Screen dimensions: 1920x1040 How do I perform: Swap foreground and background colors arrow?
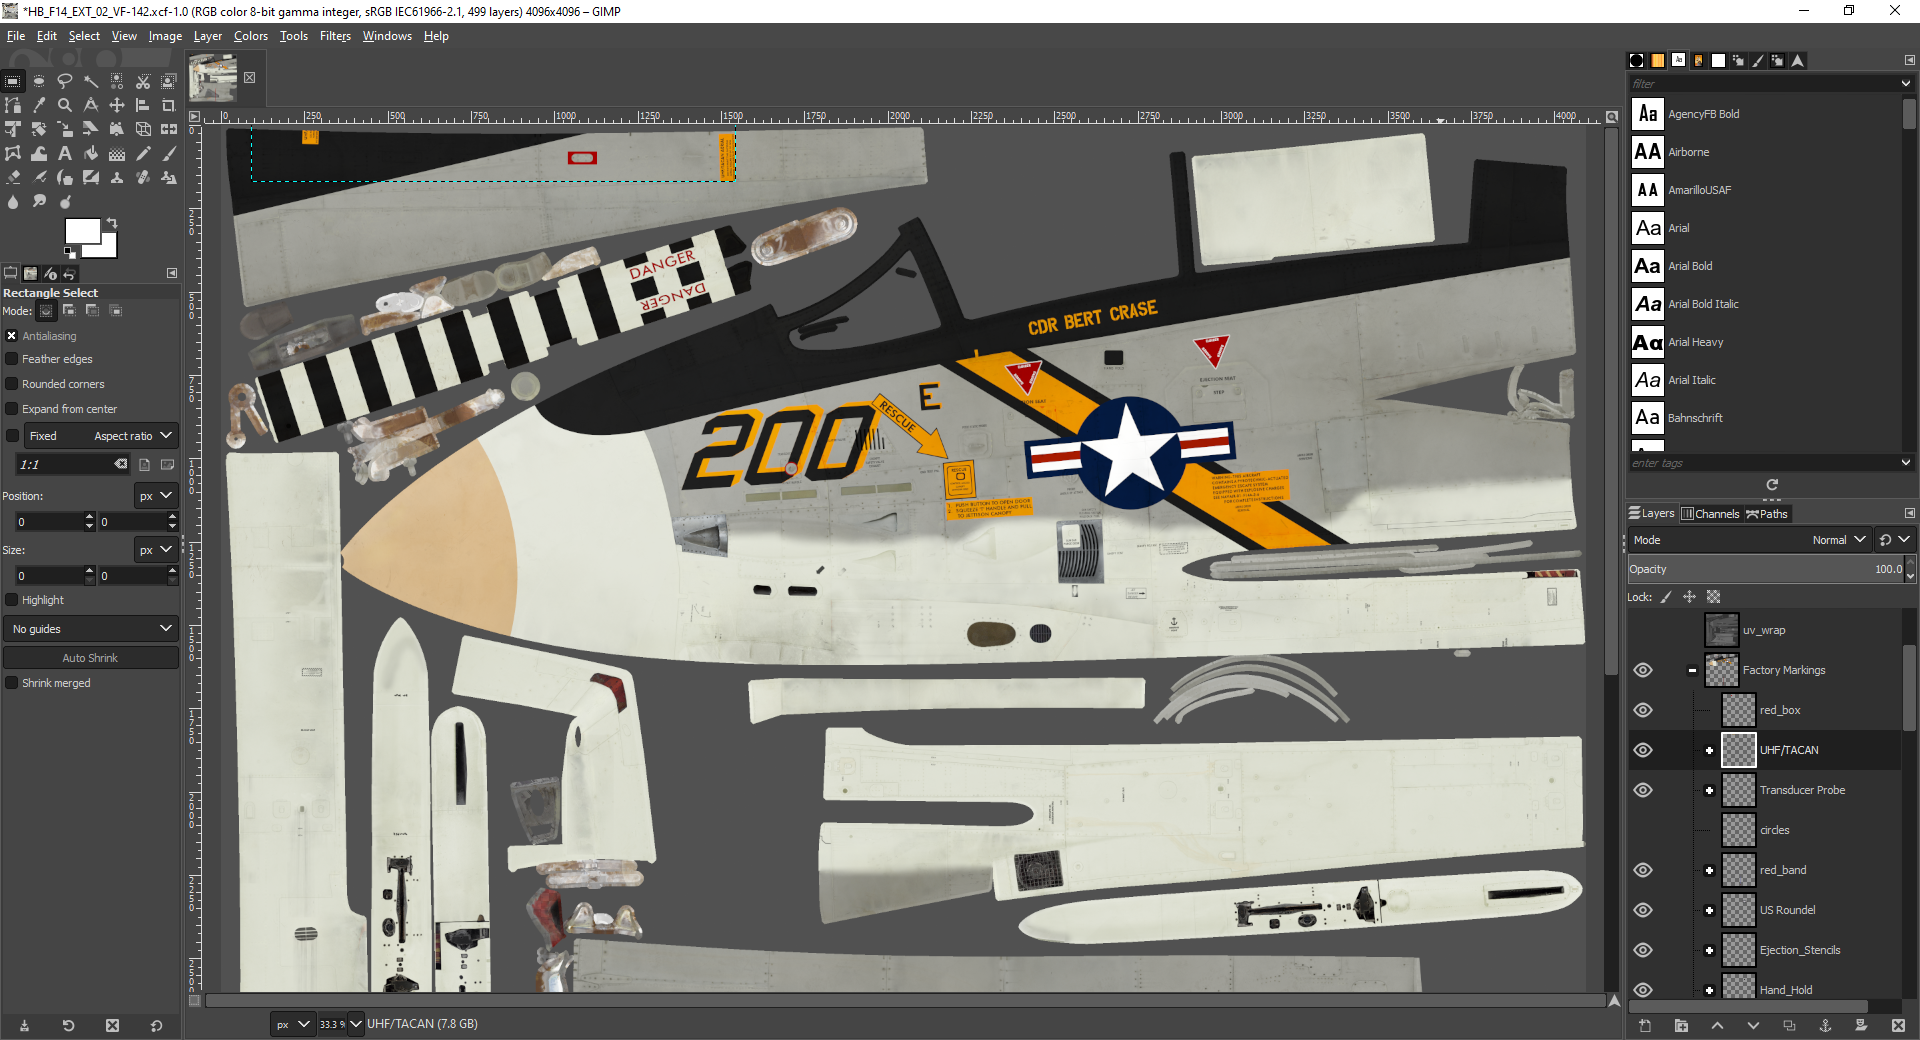point(112,222)
